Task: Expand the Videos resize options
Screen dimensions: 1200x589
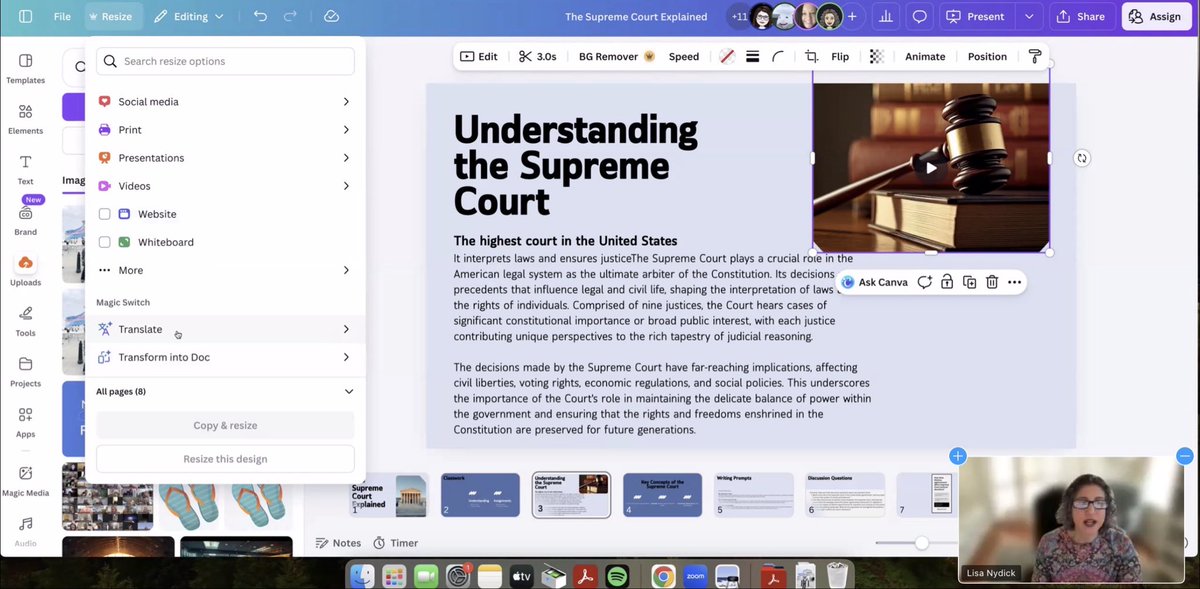Action: pyautogui.click(x=225, y=186)
